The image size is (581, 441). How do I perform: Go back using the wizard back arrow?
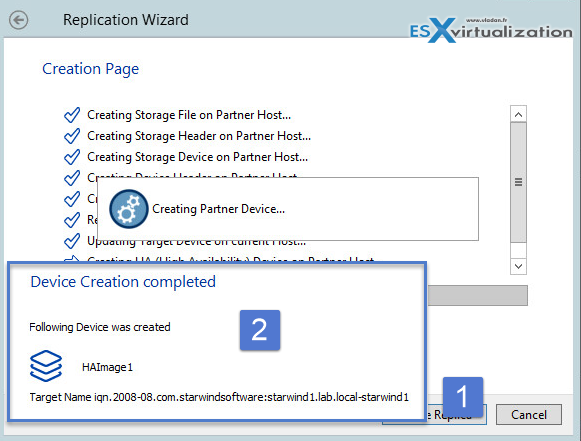(x=19, y=20)
